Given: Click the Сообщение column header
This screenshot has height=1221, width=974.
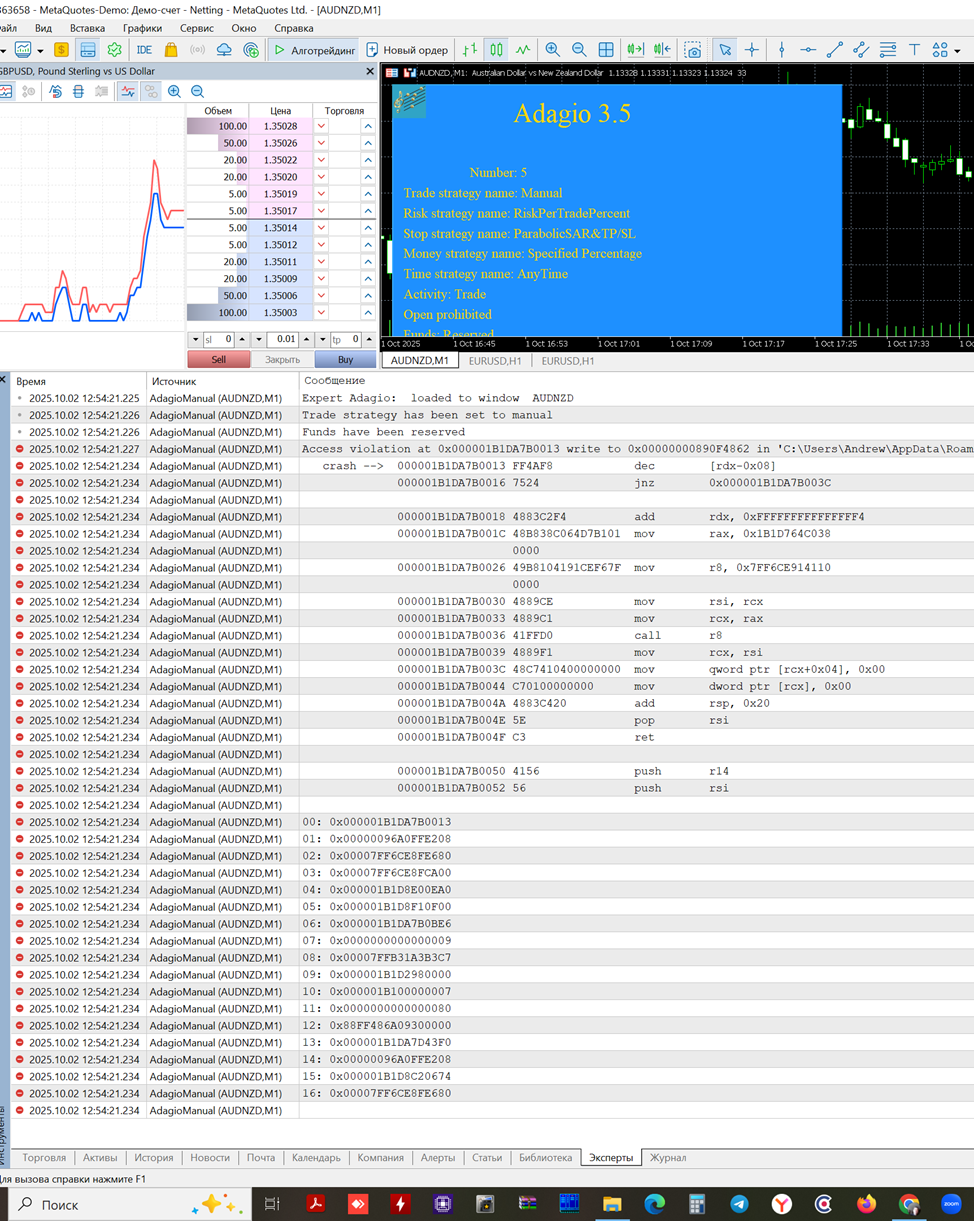Looking at the screenshot, I should tap(335, 381).
